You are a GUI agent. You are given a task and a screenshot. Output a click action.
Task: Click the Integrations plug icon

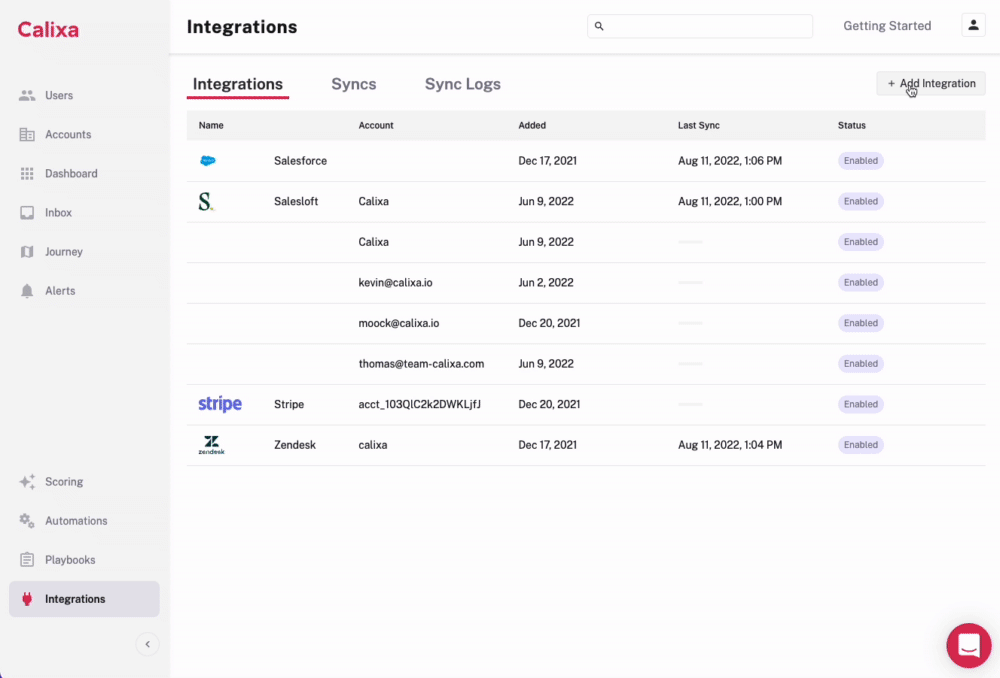[27, 599]
